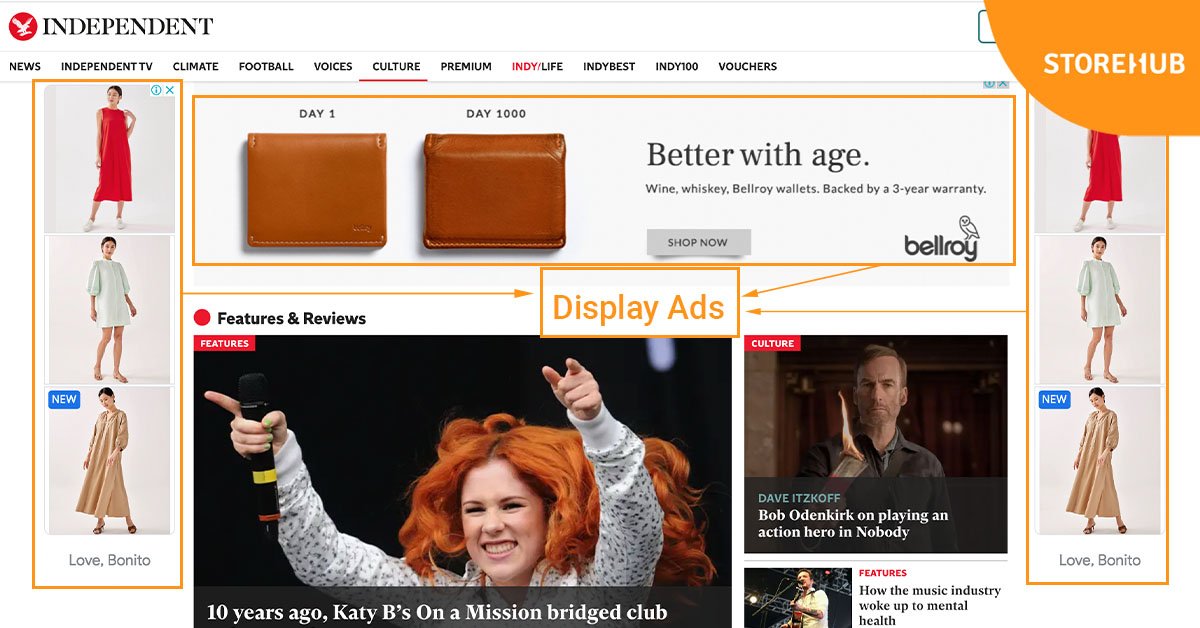This screenshot has width=1200, height=628.
Task: Visit the INDY100 link
Action: 677,67
